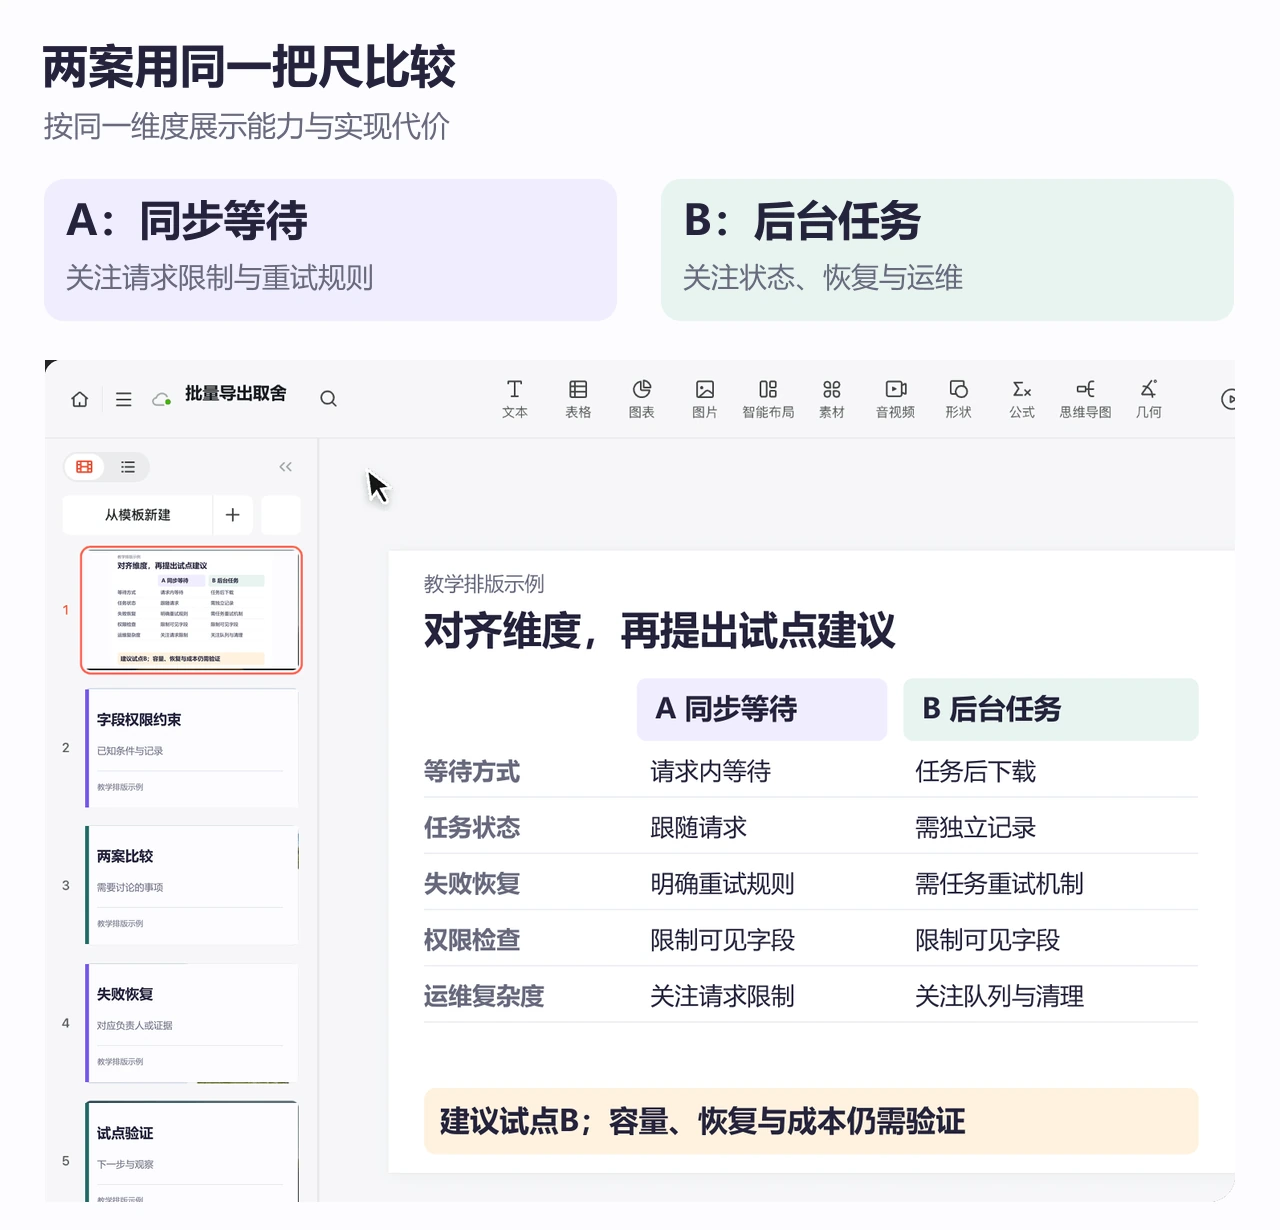Screen dimensions: 1280x1230
Task: Add a new slide with plus button
Action: tap(233, 515)
